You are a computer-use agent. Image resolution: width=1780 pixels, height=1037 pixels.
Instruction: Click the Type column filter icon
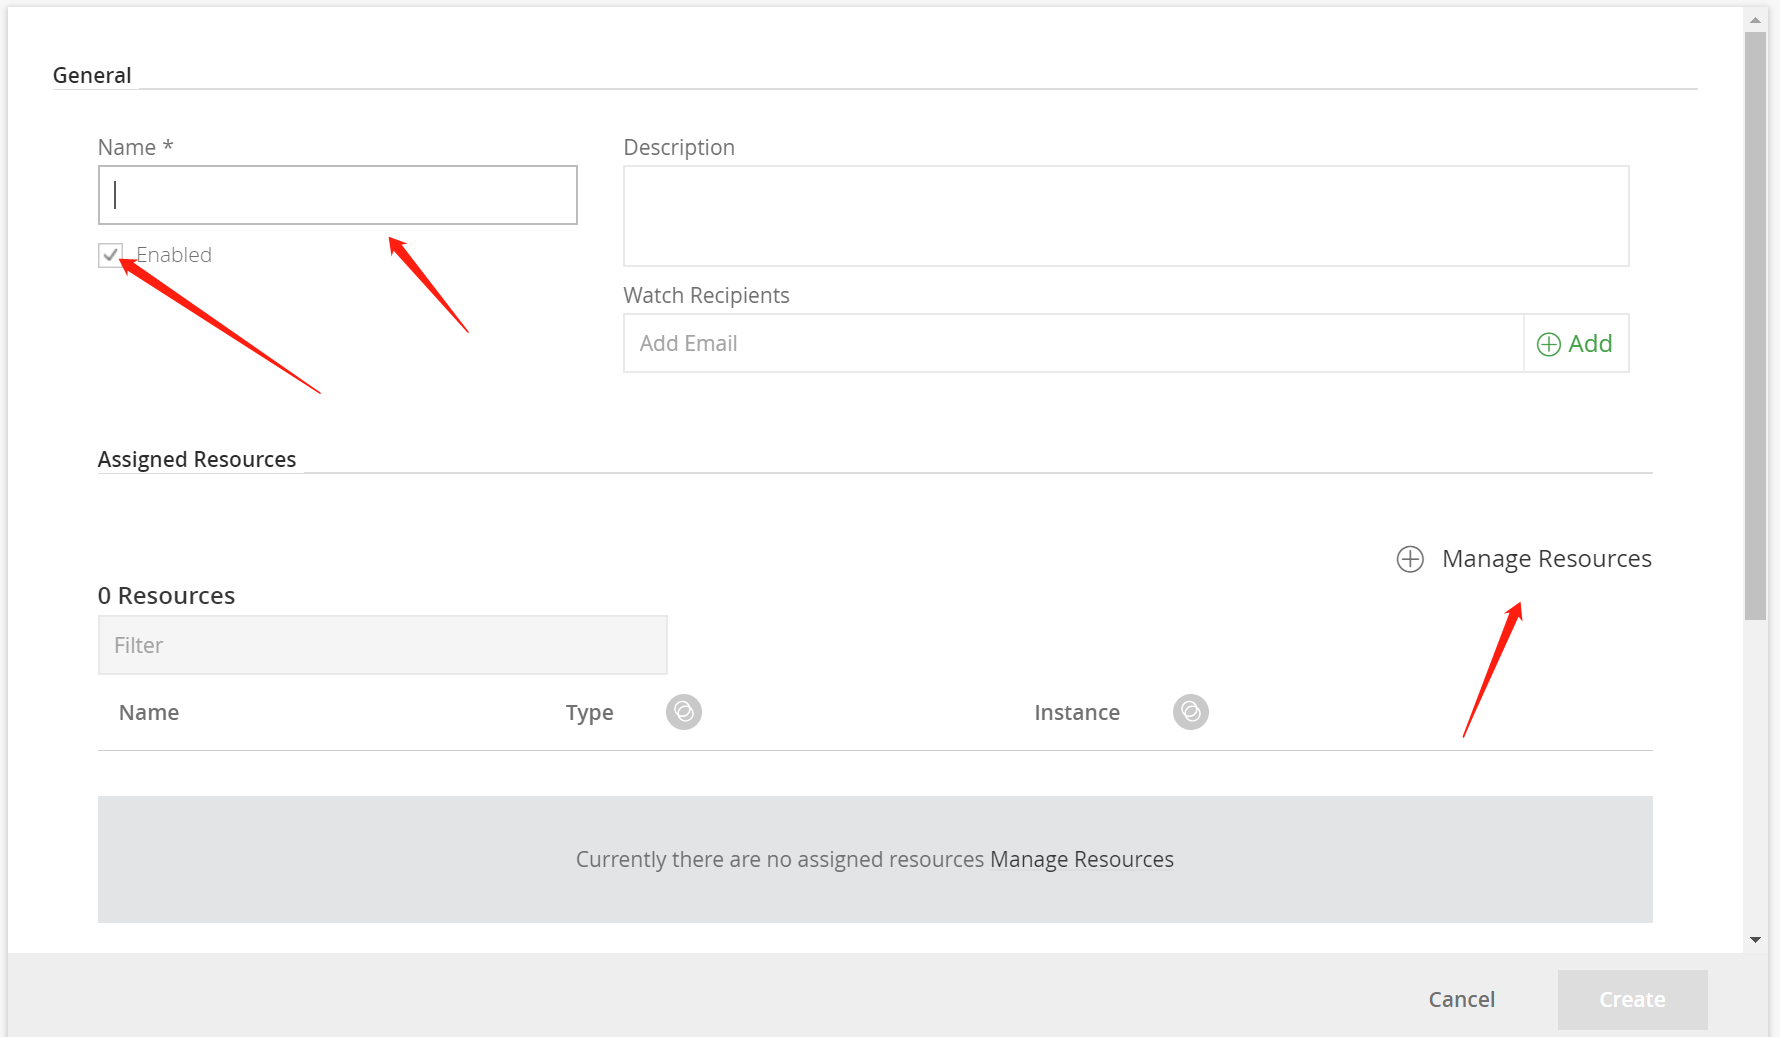click(684, 712)
